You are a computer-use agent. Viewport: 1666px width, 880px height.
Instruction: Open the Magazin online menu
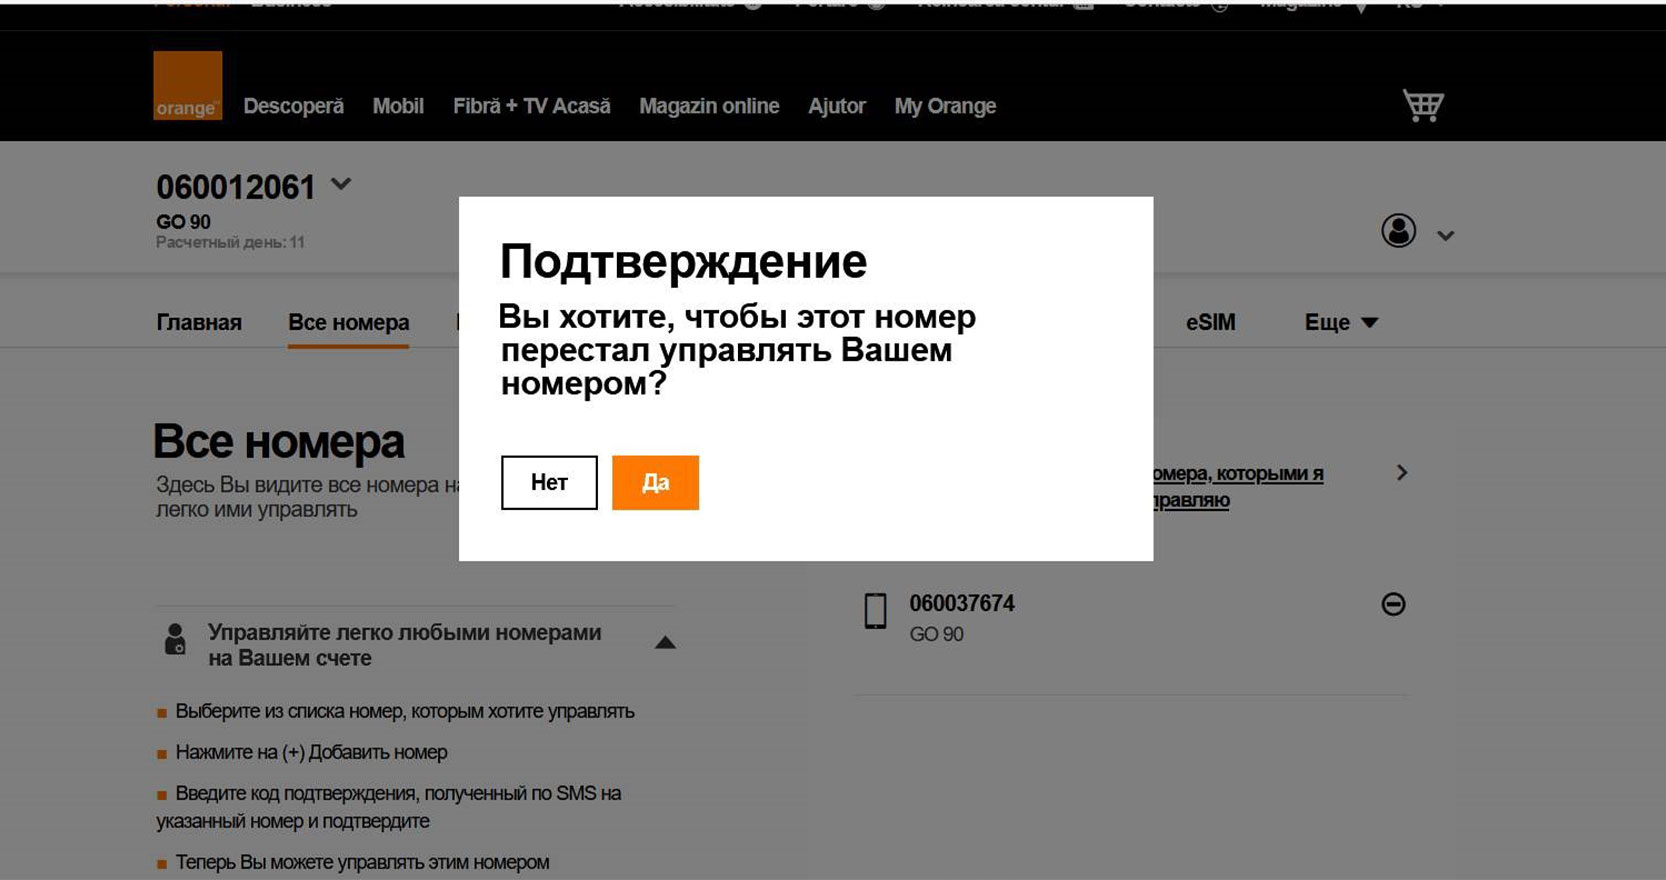tap(709, 106)
